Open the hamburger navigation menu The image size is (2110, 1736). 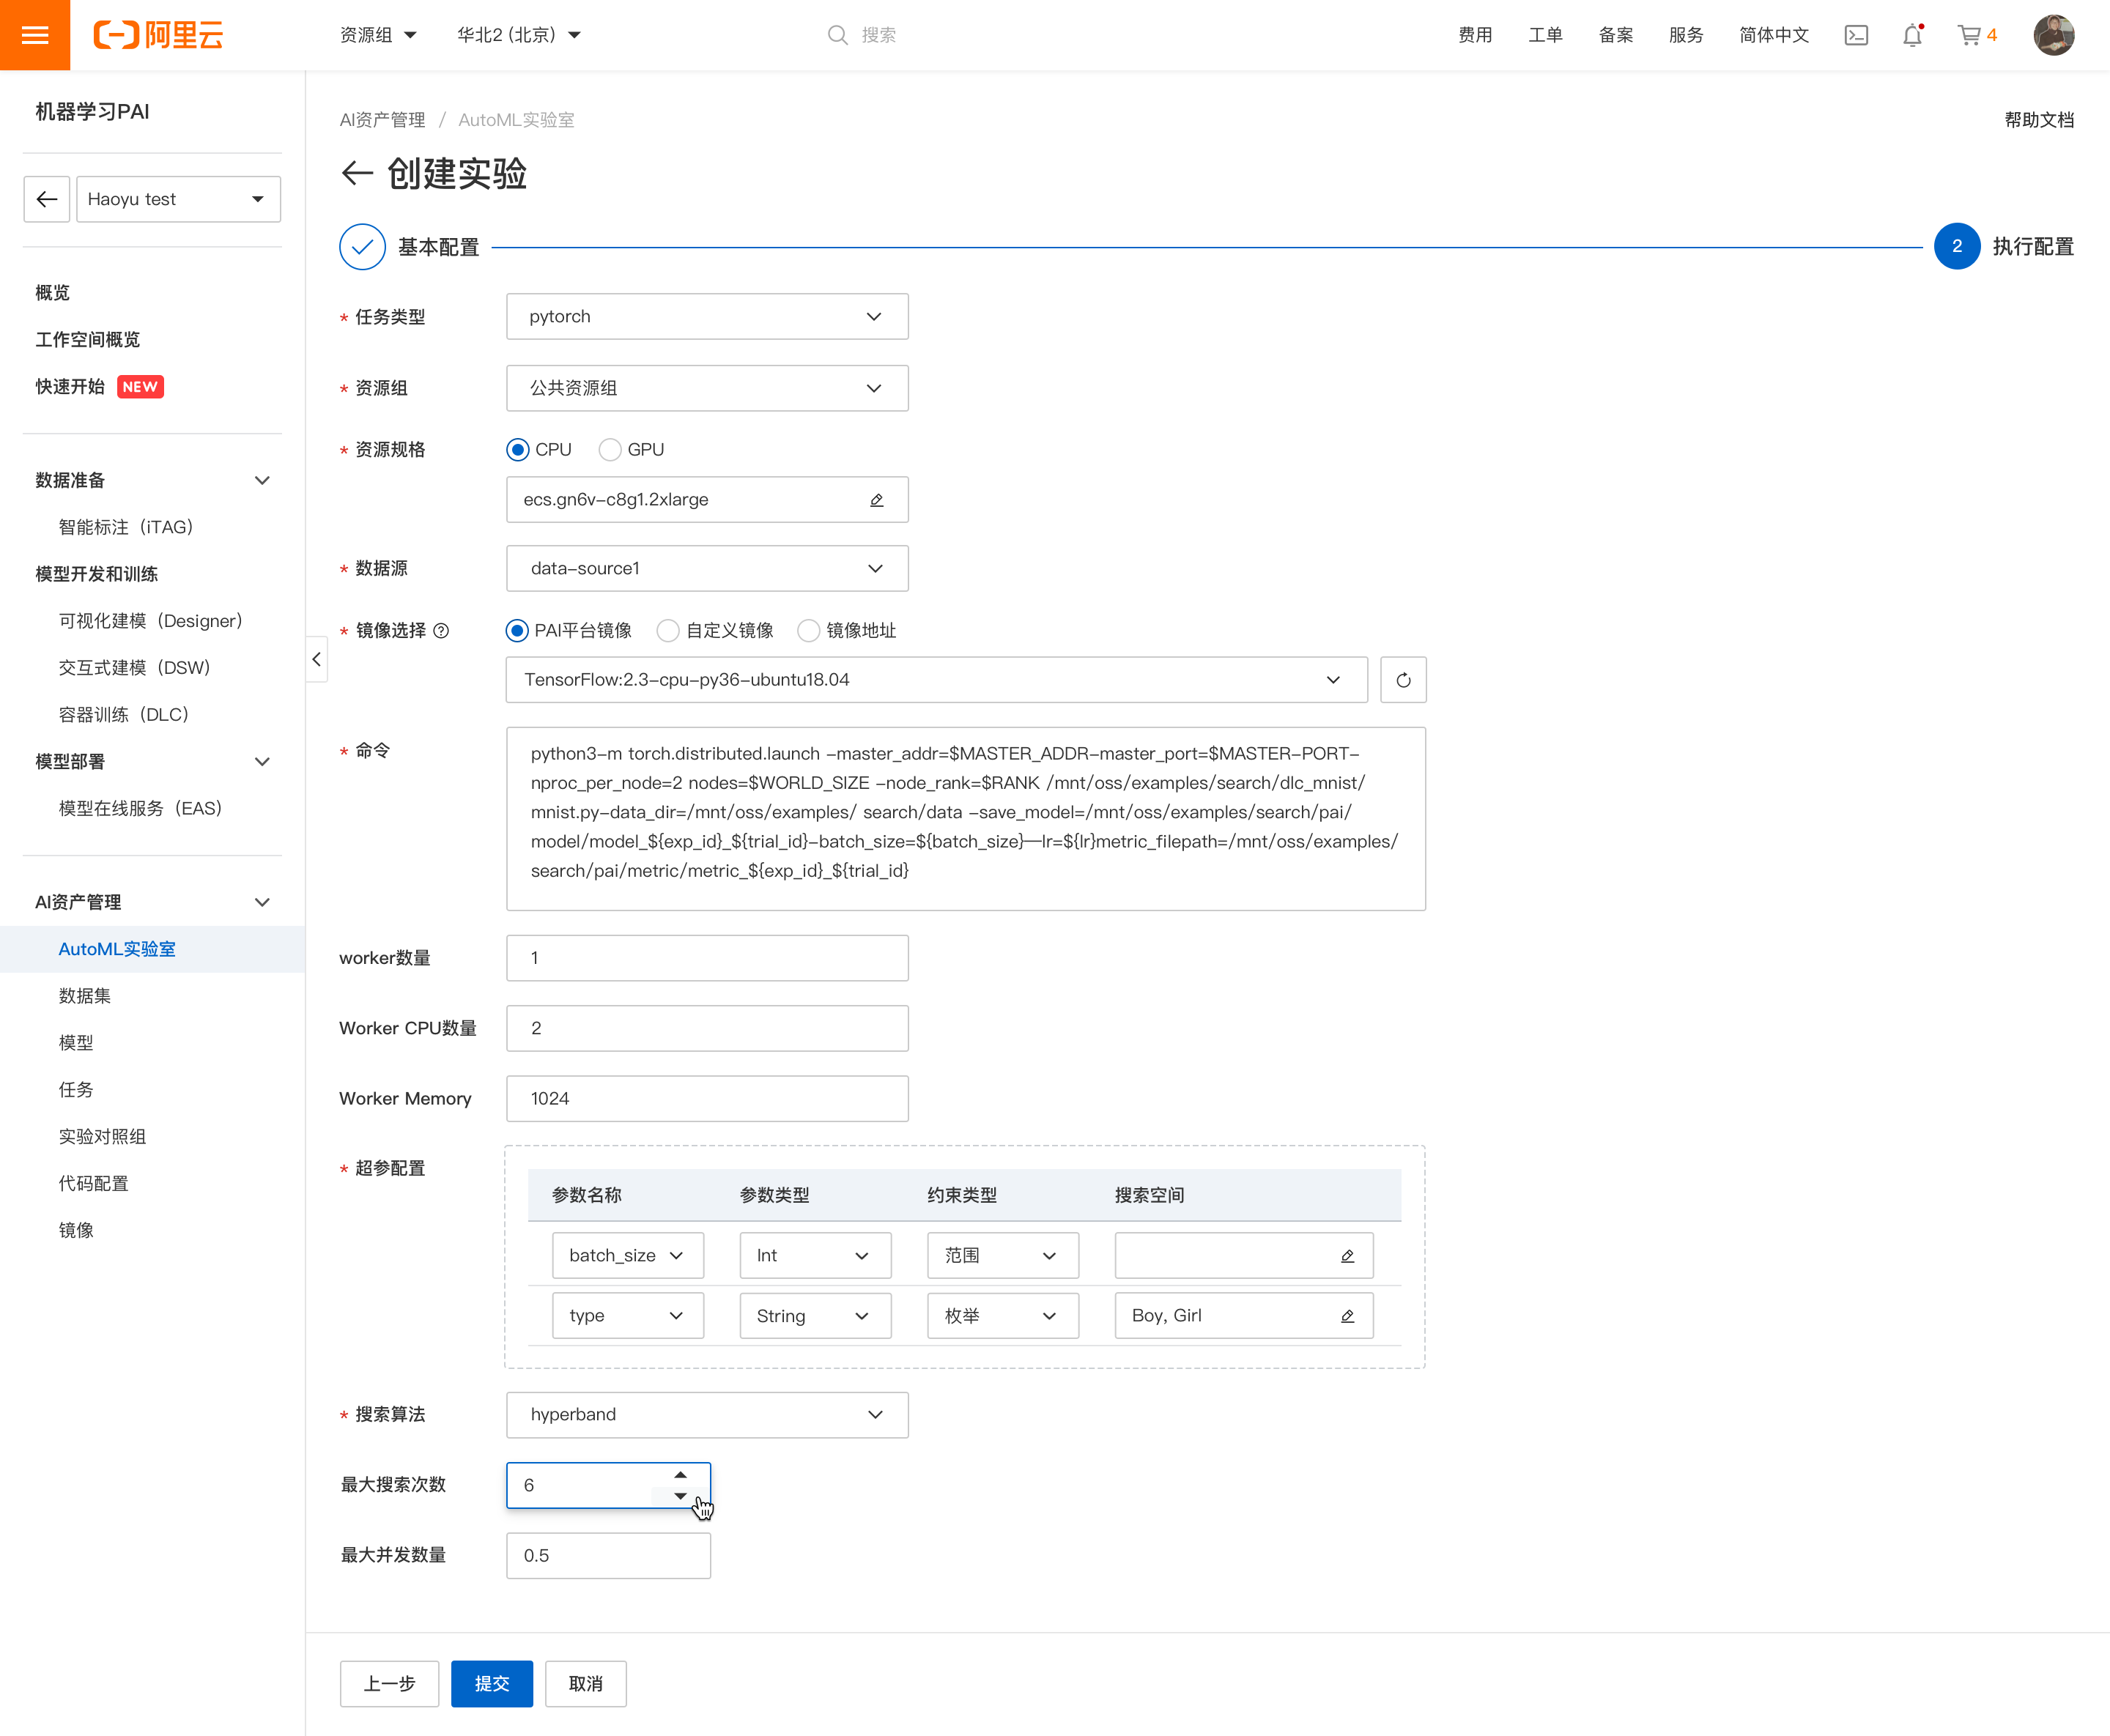(35, 35)
